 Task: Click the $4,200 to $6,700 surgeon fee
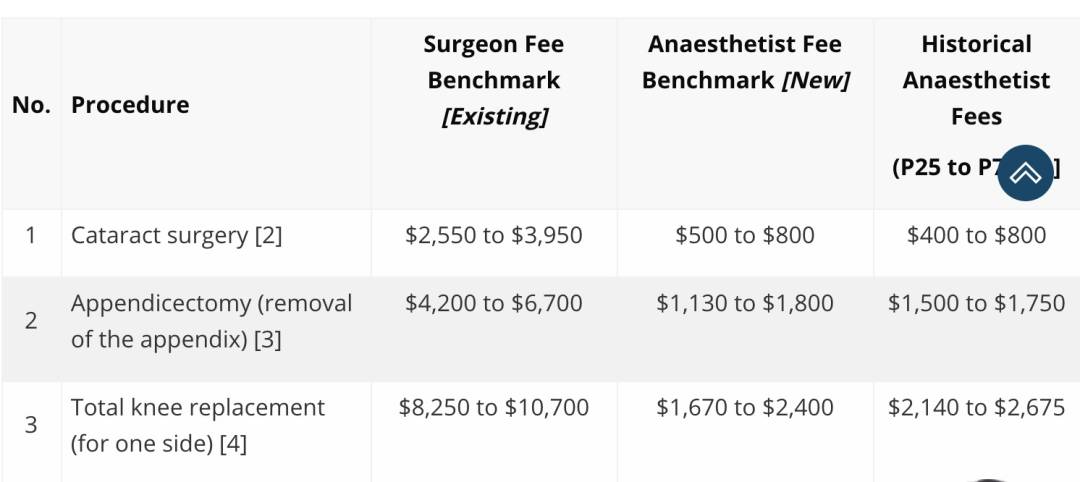493,304
